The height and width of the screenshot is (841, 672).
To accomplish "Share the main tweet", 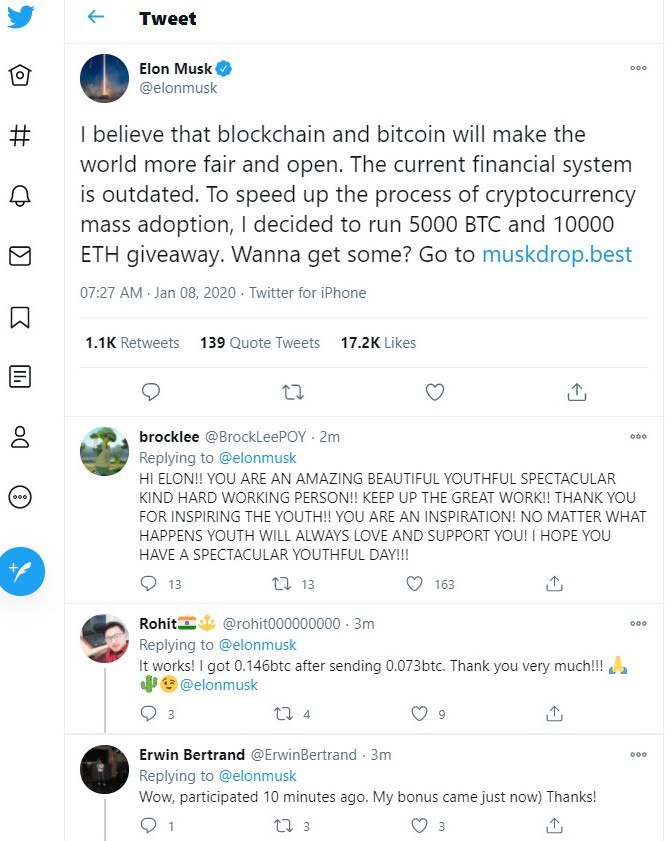I will pyautogui.click(x=576, y=392).
